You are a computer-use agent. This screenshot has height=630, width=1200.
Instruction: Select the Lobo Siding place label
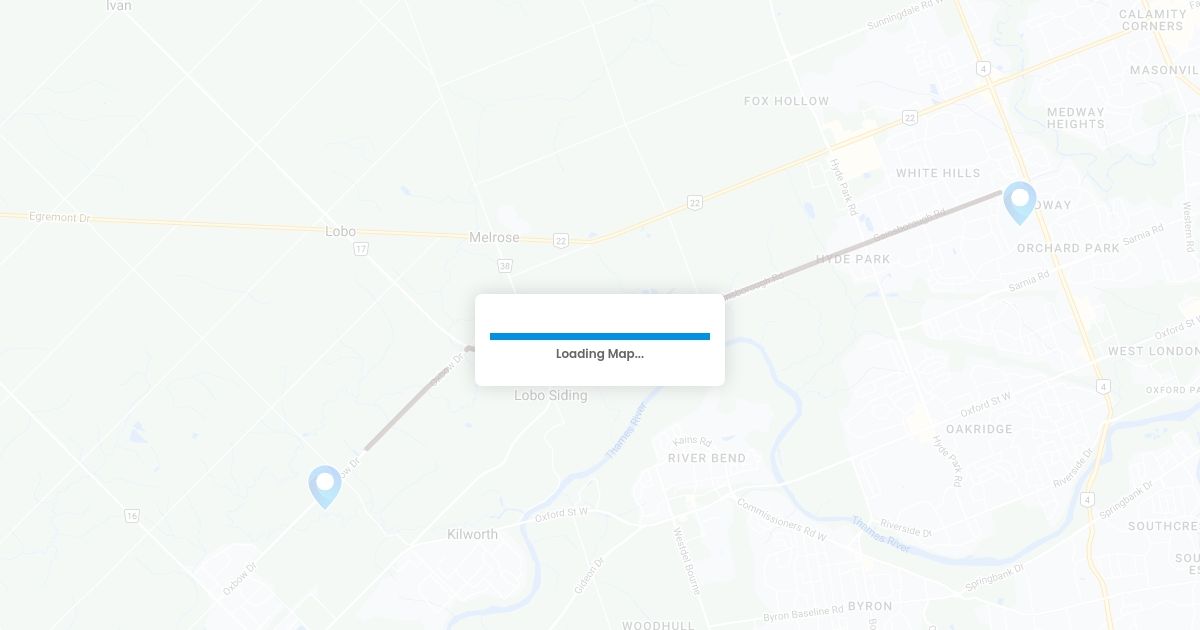click(551, 396)
